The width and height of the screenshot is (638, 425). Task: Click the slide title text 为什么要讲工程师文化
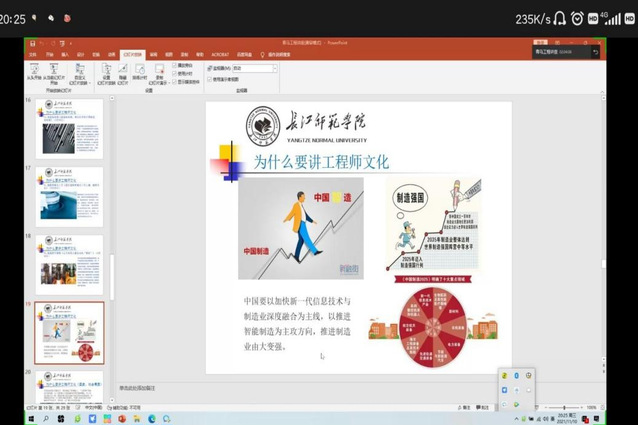[321, 161]
